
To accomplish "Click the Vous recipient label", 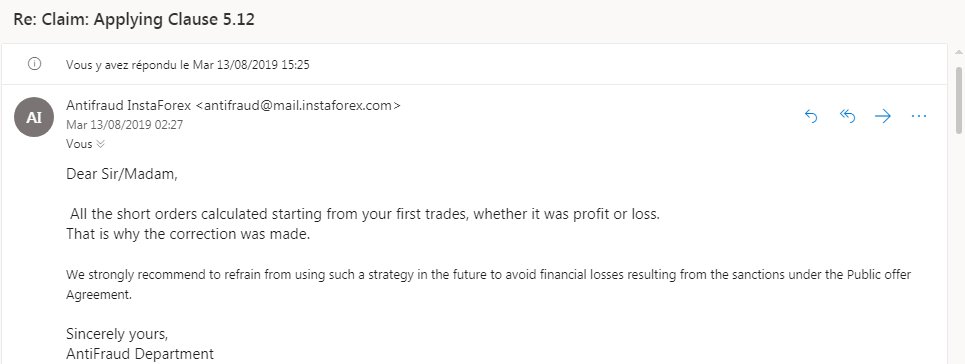I will [79, 144].
